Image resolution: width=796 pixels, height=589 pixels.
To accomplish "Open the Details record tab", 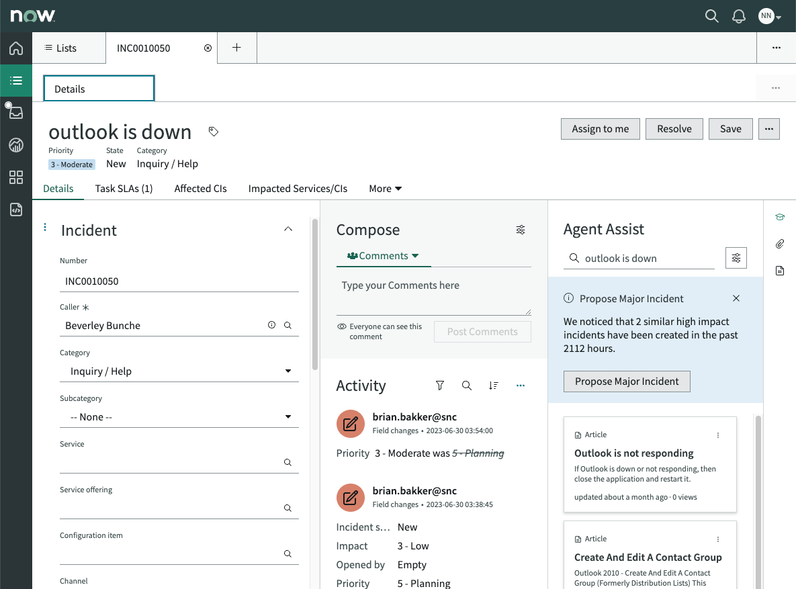I will [58, 188].
